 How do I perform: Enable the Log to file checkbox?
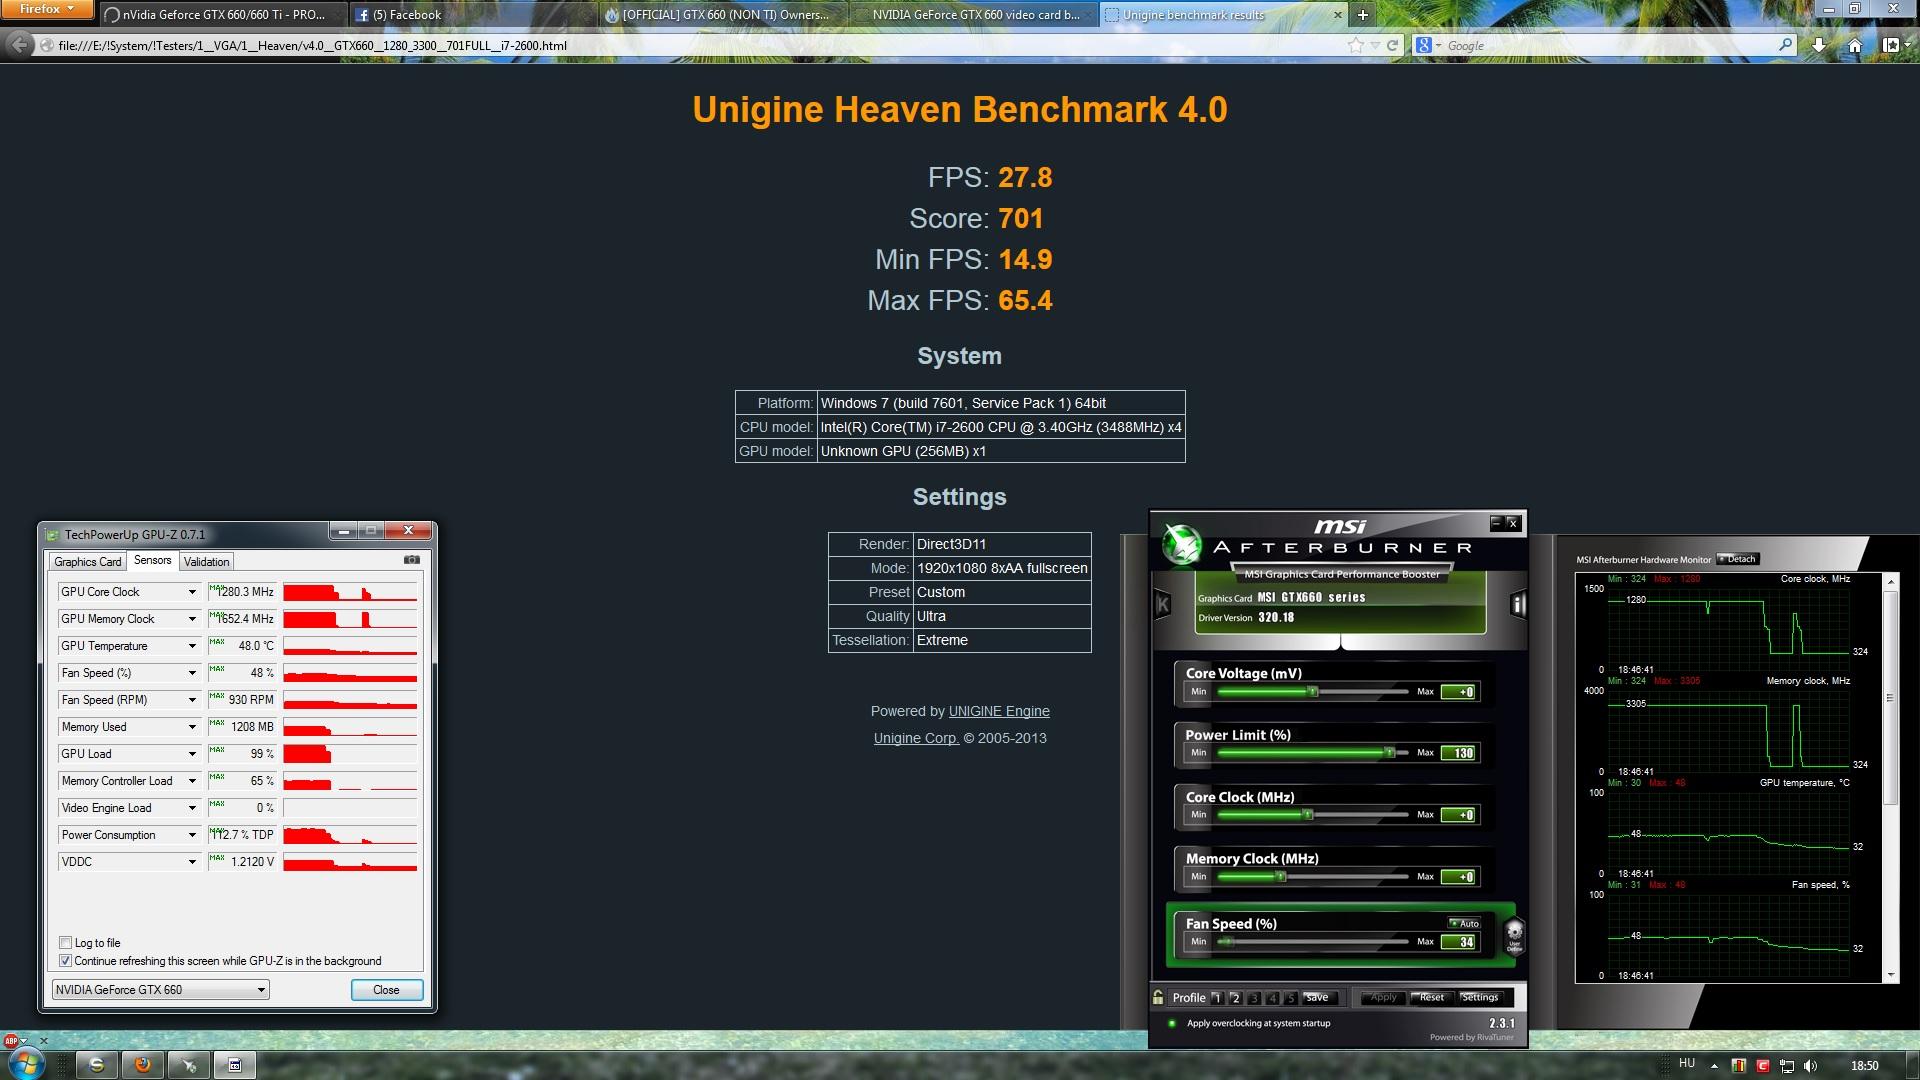click(65, 942)
